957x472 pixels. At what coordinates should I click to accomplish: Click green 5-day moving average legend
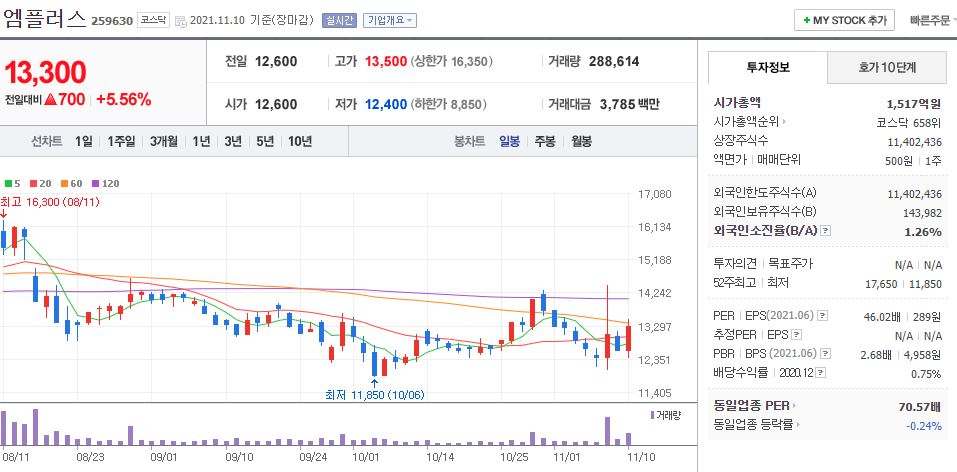pyautogui.click(x=12, y=183)
